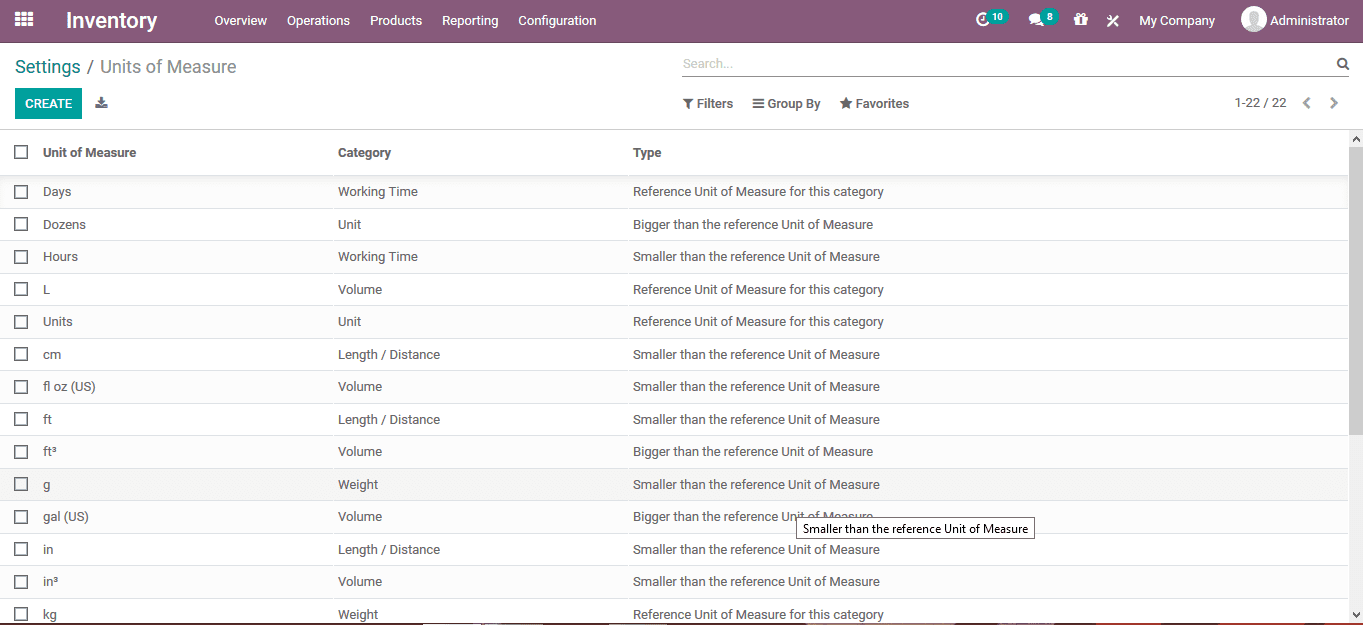Screen dimensions: 1363x625
Task: Open the Favorites dropdown
Action: (873, 103)
